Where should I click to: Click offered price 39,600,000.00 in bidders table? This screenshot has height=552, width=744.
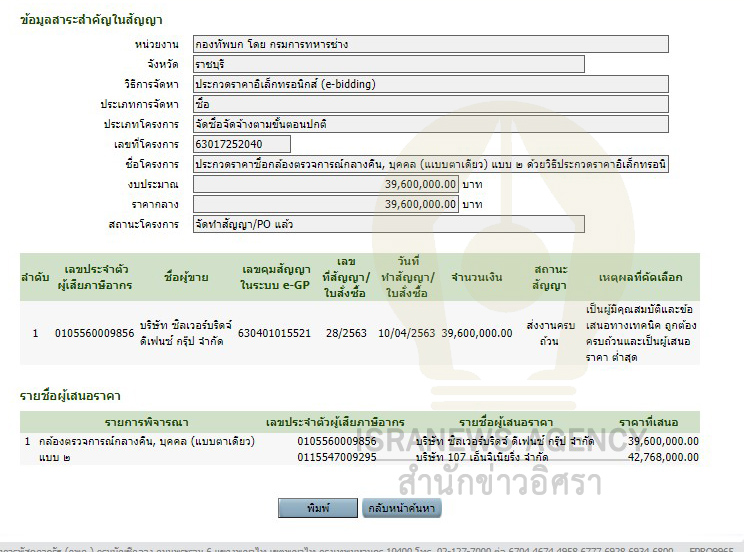point(663,441)
